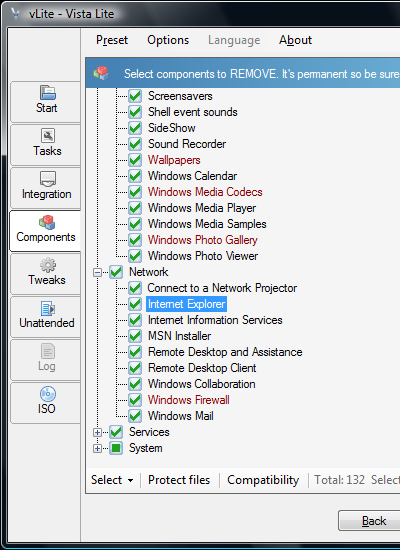Open the Start page icon in sidebar
The image size is (400, 550).
click(x=47, y=93)
